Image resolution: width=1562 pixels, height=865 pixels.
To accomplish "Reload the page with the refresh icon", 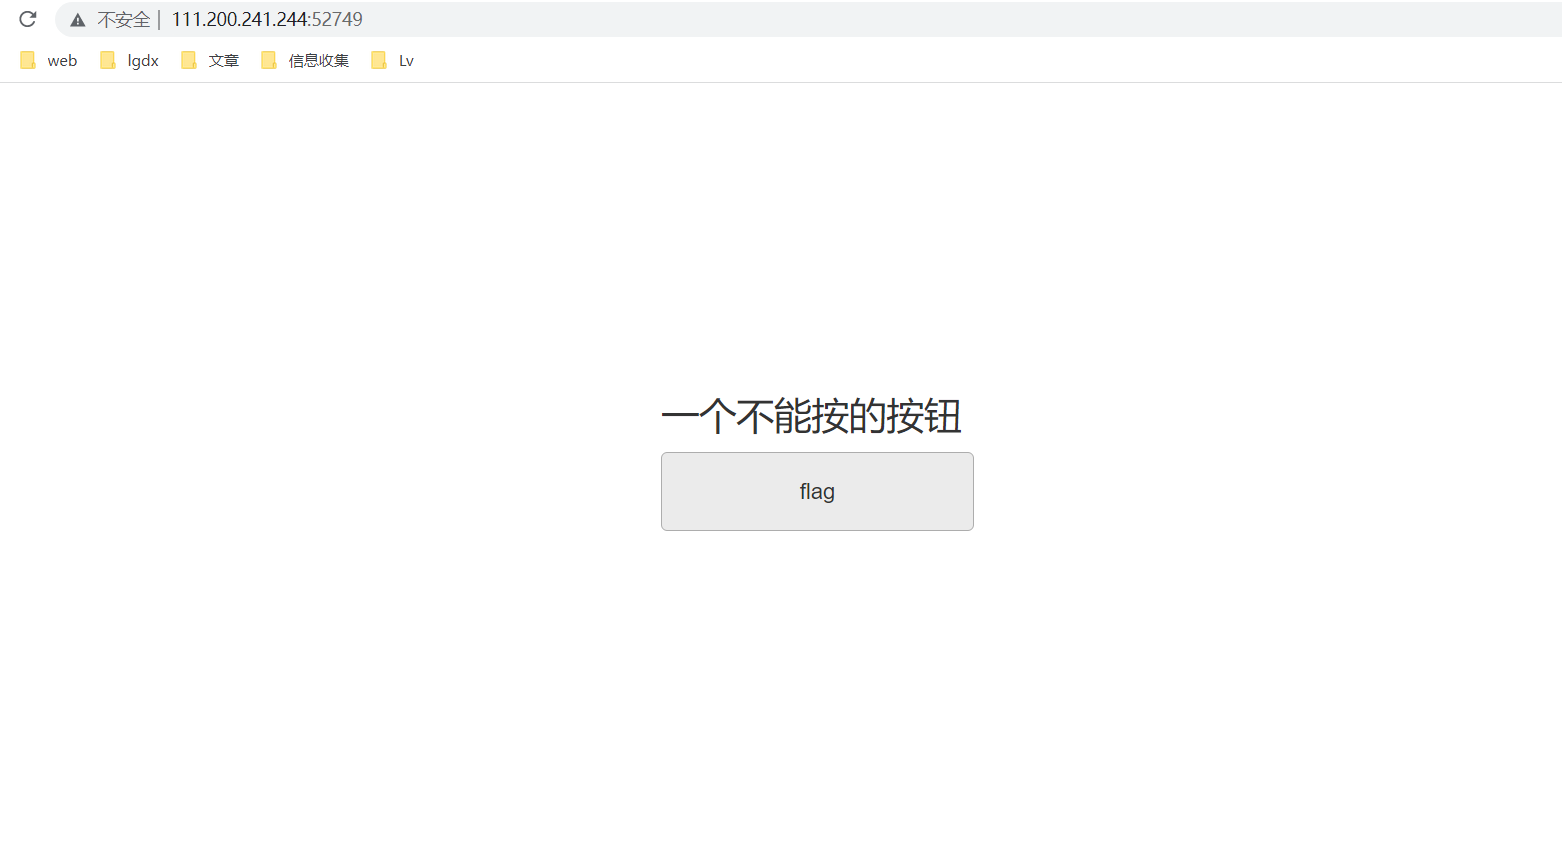I will 28,19.
